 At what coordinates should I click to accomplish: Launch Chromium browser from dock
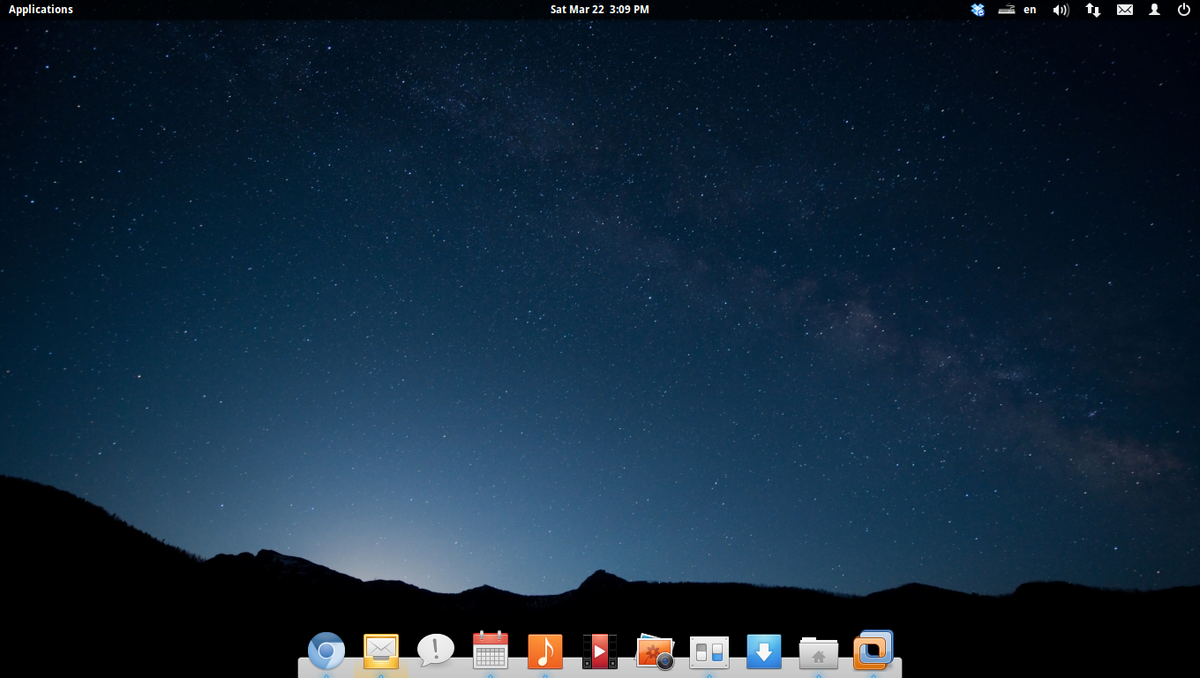[326, 651]
